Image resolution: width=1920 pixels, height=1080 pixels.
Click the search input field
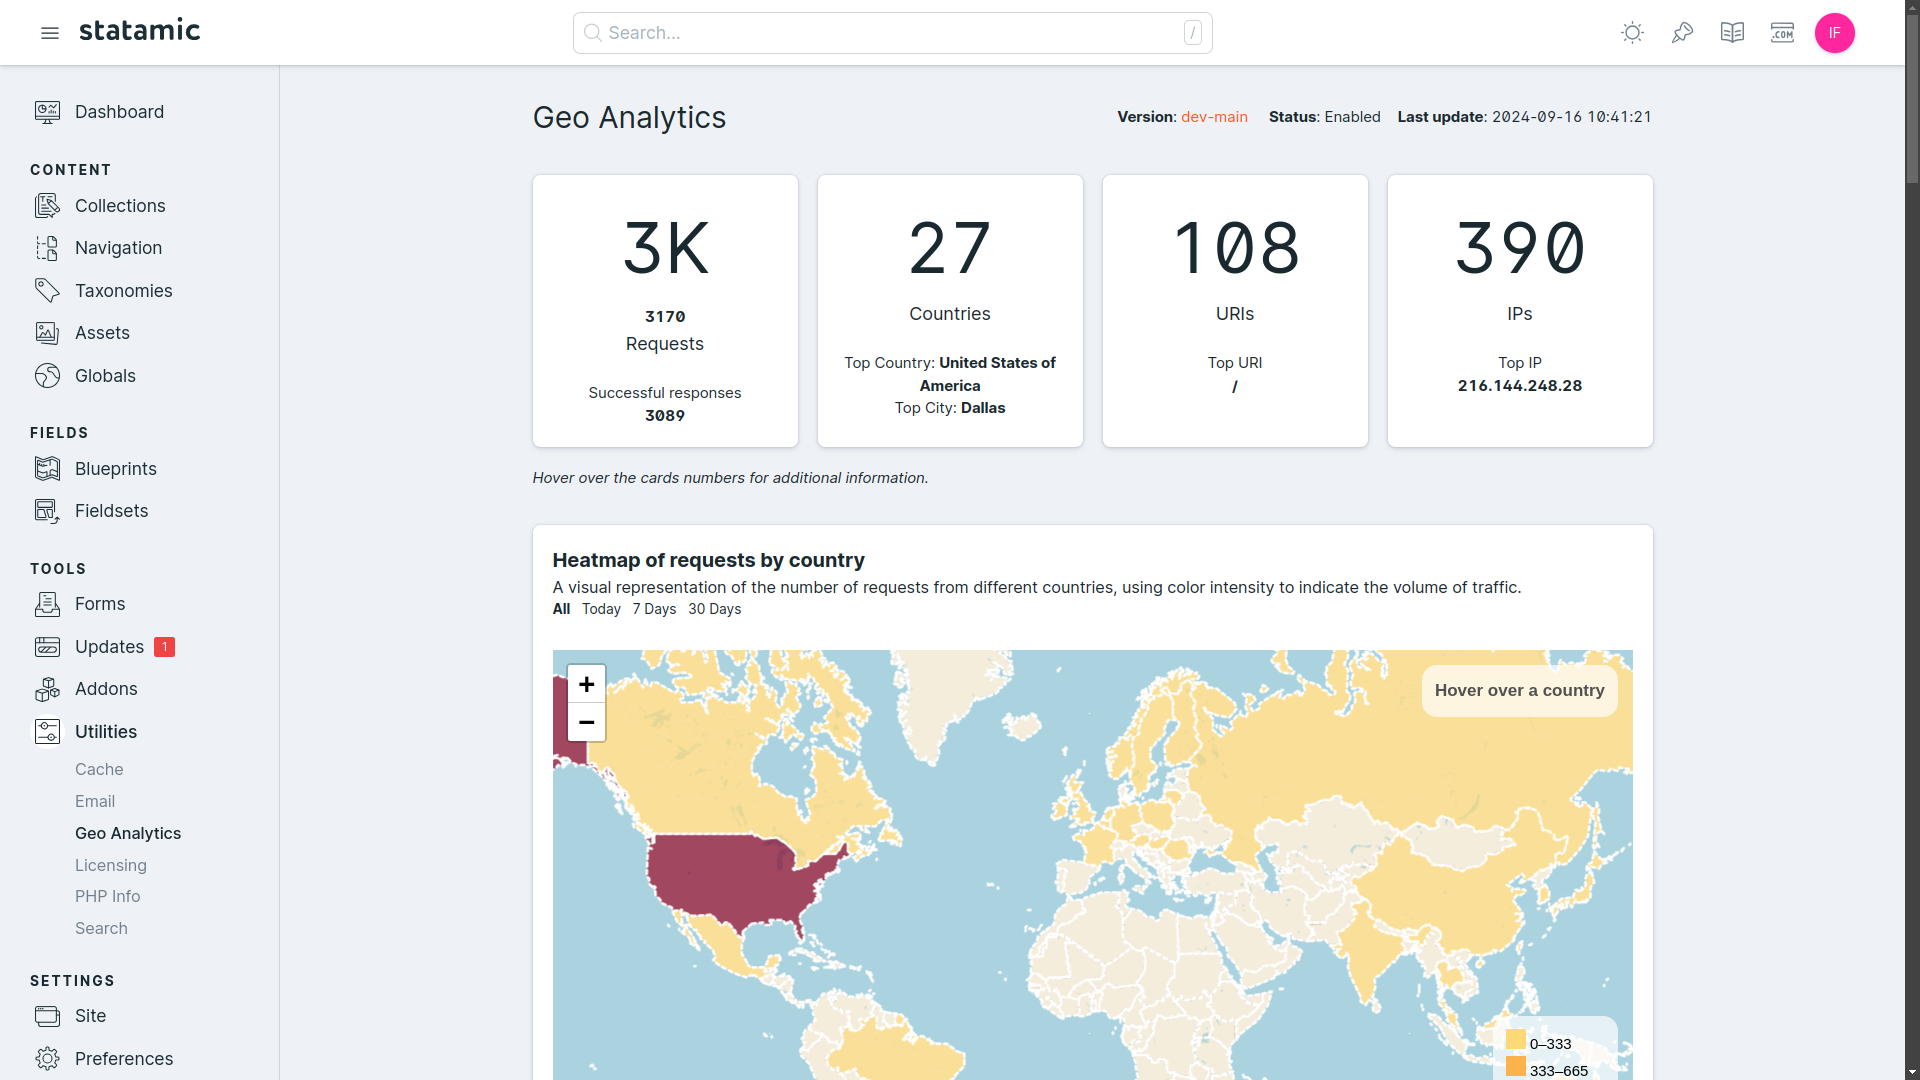click(x=891, y=32)
